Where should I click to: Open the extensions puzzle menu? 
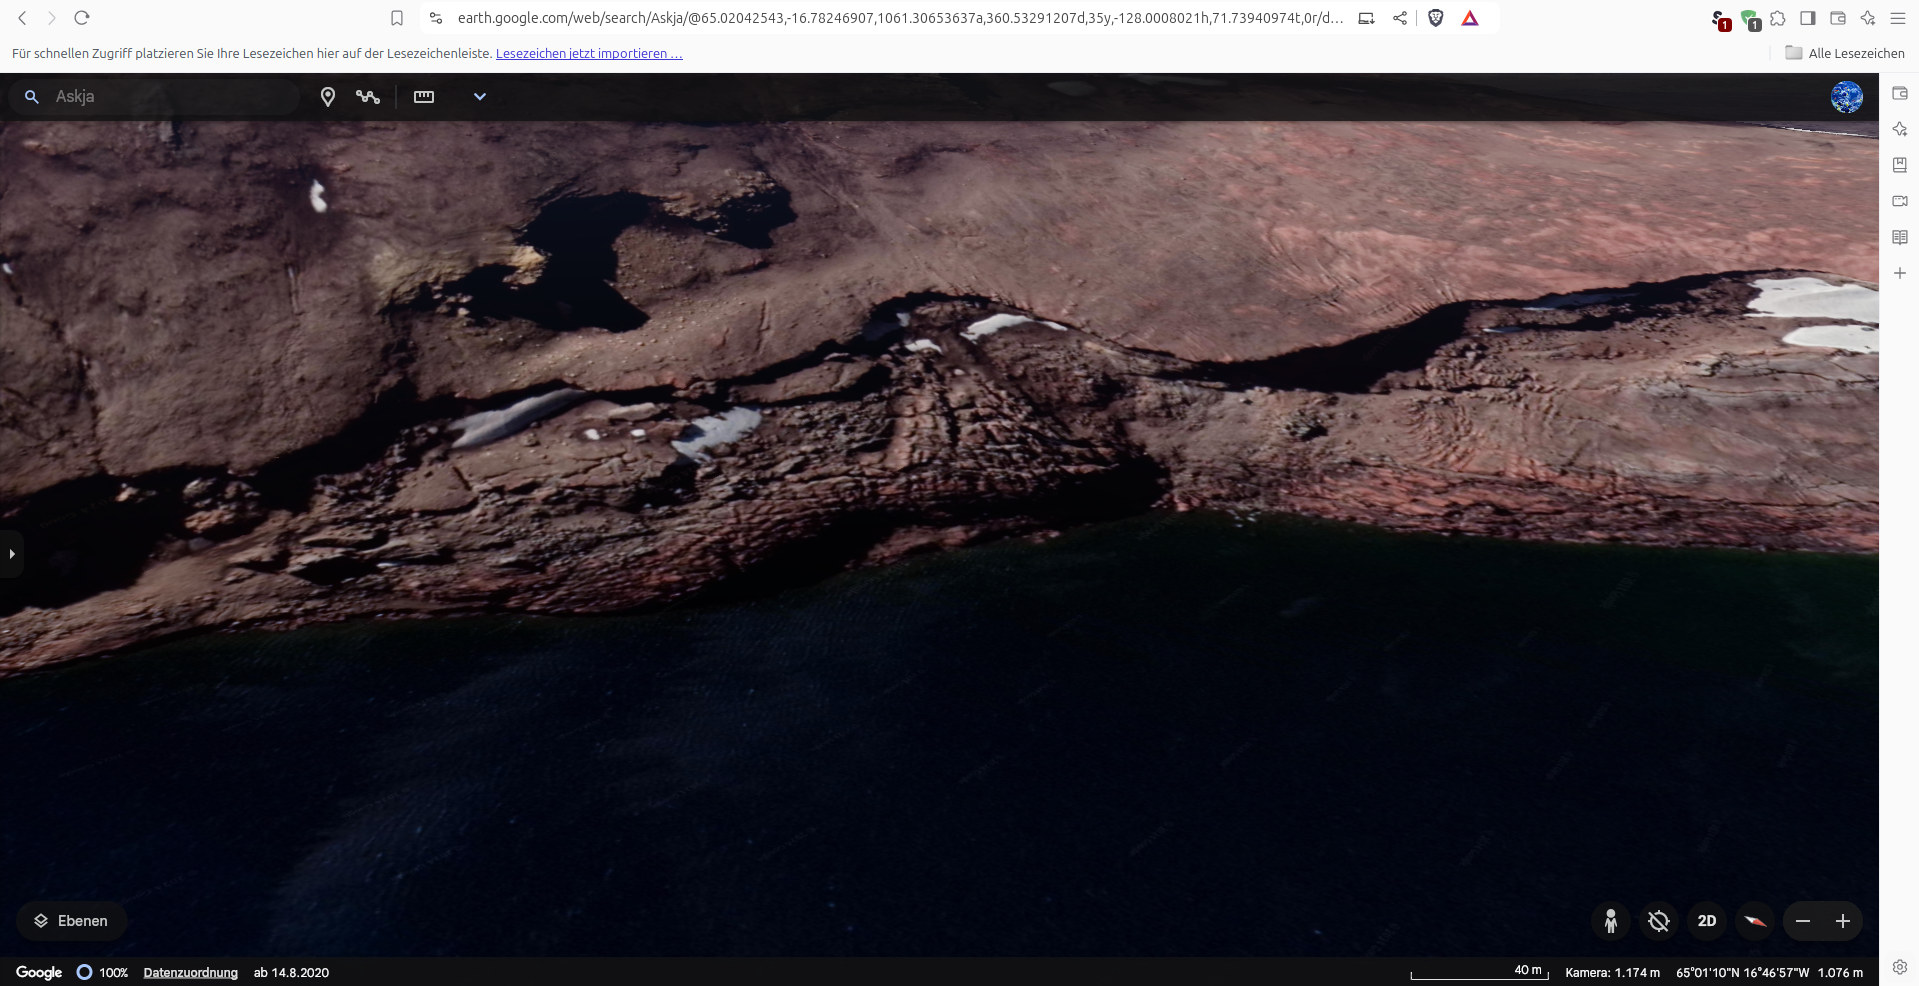coord(1778,18)
